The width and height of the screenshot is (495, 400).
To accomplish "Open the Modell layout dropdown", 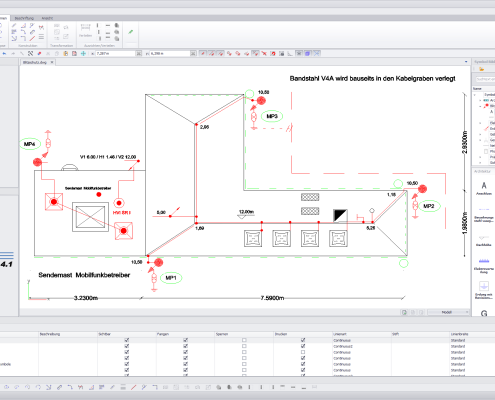I will (x=448, y=312).
